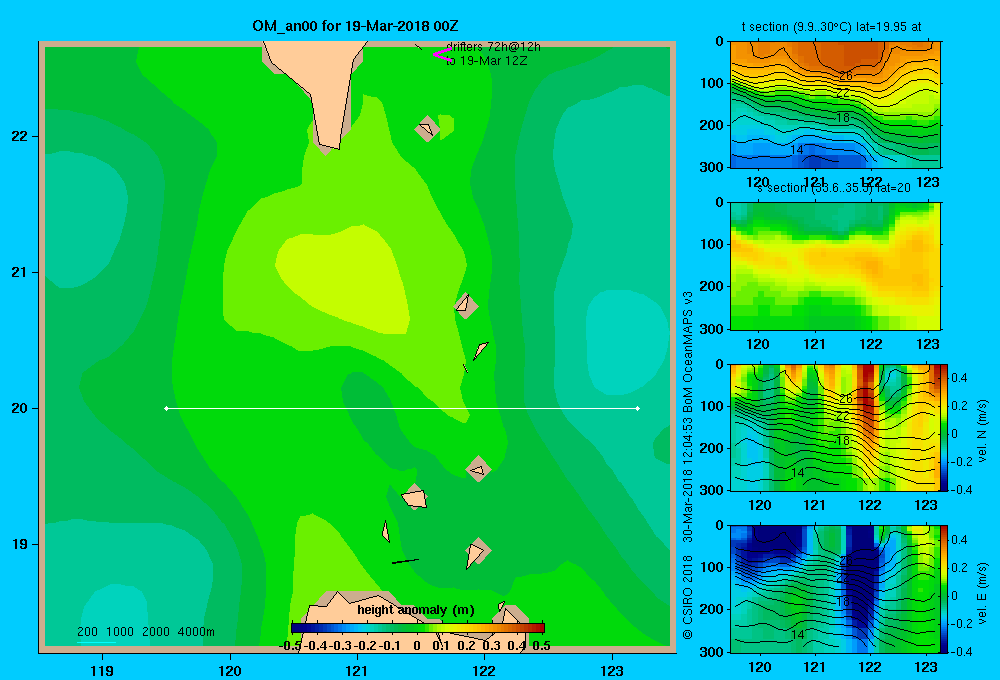Screen dimensions: 1000x680
Task: Click the depth label 100 on the temperature section
Action: (711, 83)
